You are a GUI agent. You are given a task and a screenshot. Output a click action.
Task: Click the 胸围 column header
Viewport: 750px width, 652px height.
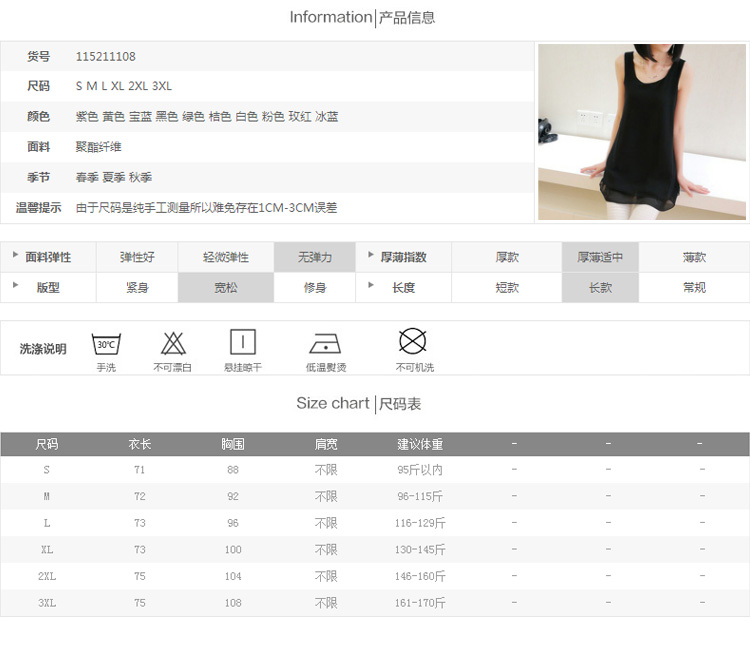click(x=233, y=444)
